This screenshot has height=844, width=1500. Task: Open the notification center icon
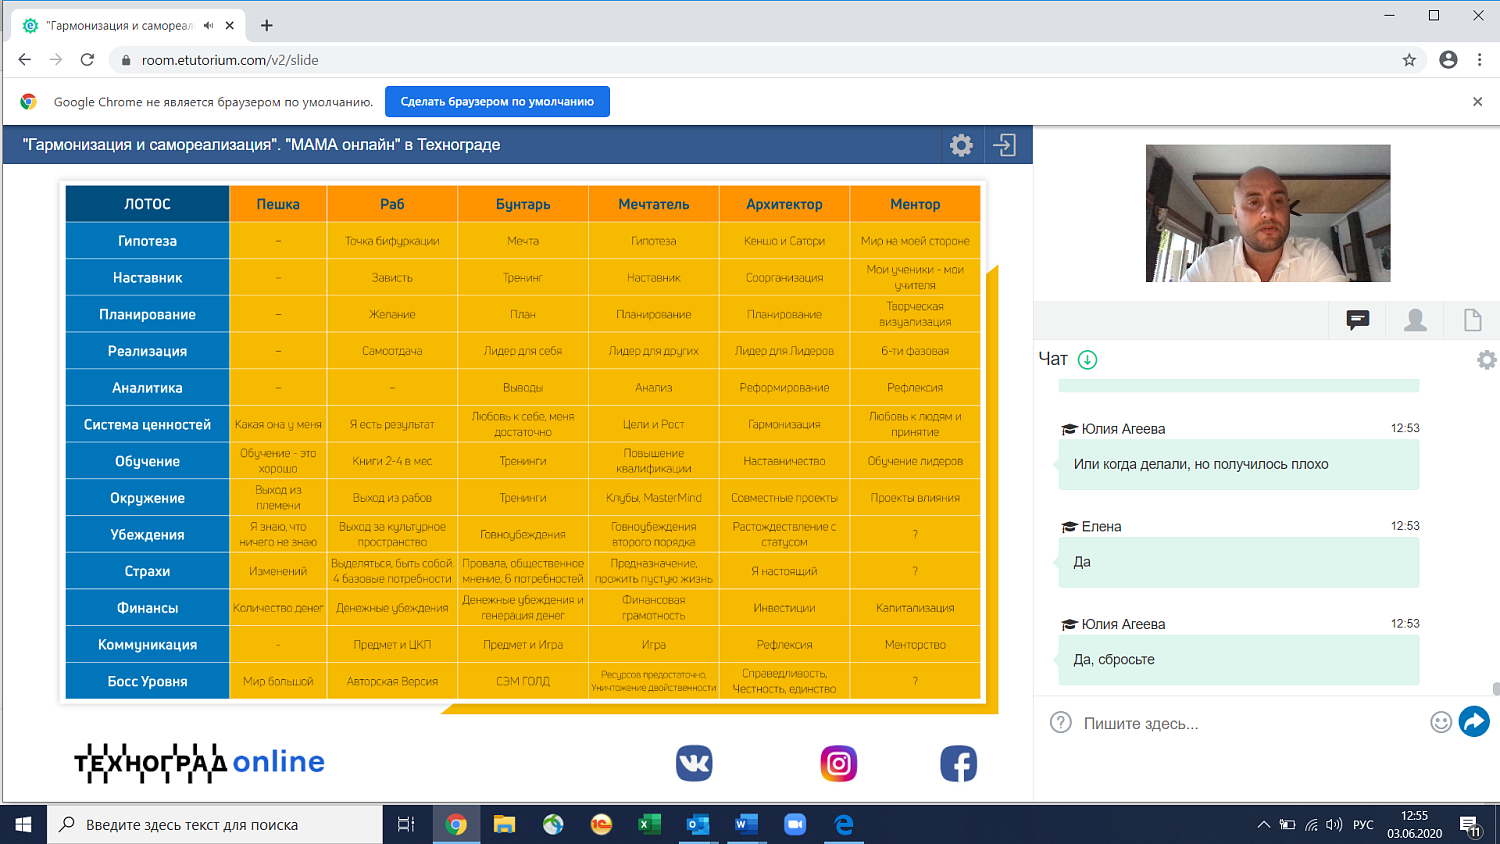coord(1470,826)
